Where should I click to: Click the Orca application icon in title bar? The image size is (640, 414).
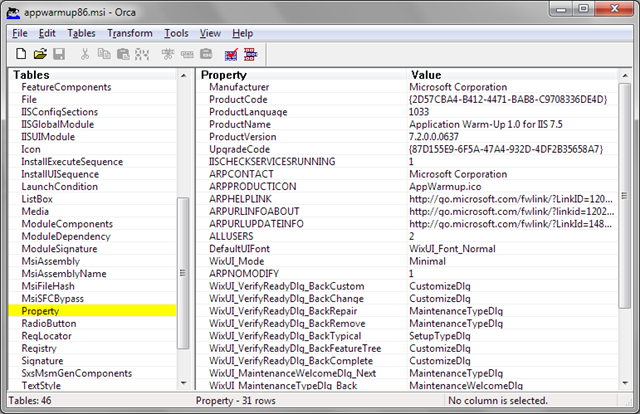coord(13,12)
